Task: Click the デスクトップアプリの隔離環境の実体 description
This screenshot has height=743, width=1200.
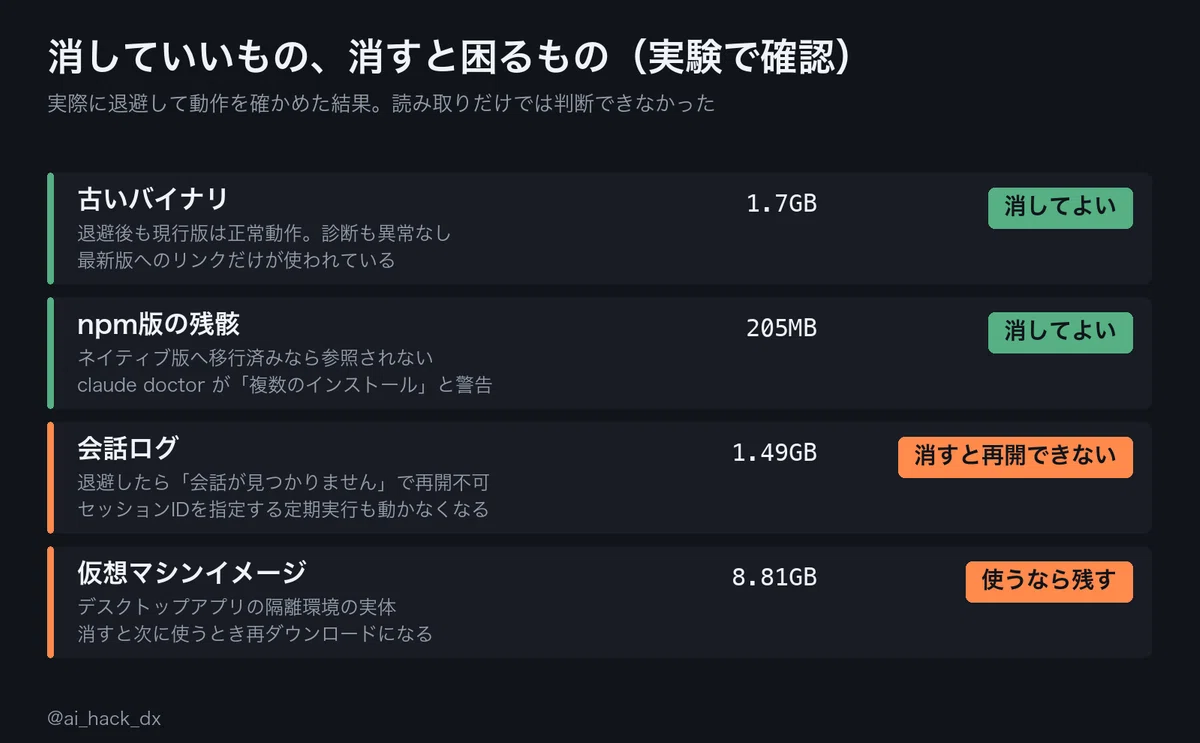Action: pyautogui.click(x=237, y=607)
